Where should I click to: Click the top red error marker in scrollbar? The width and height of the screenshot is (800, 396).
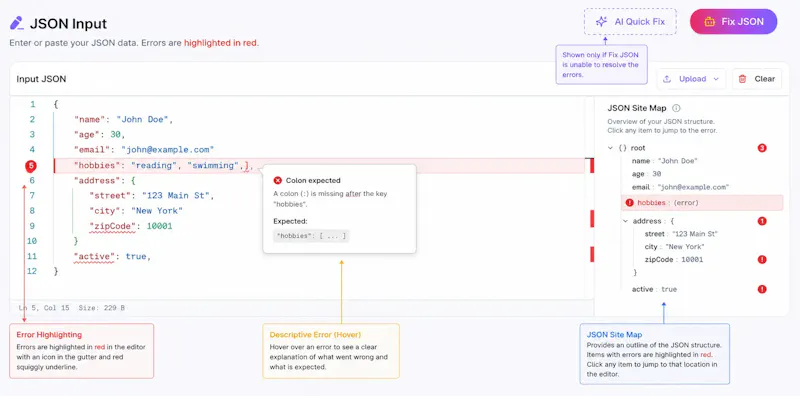(x=592, y=165)
